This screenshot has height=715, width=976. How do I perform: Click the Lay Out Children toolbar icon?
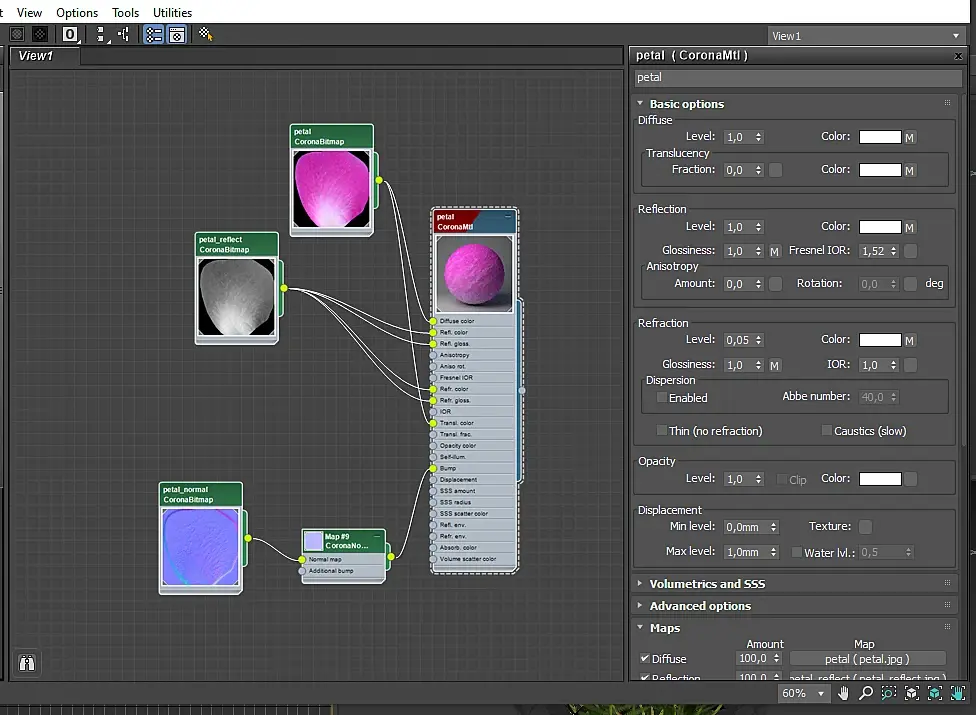click(x=124, y=34)
